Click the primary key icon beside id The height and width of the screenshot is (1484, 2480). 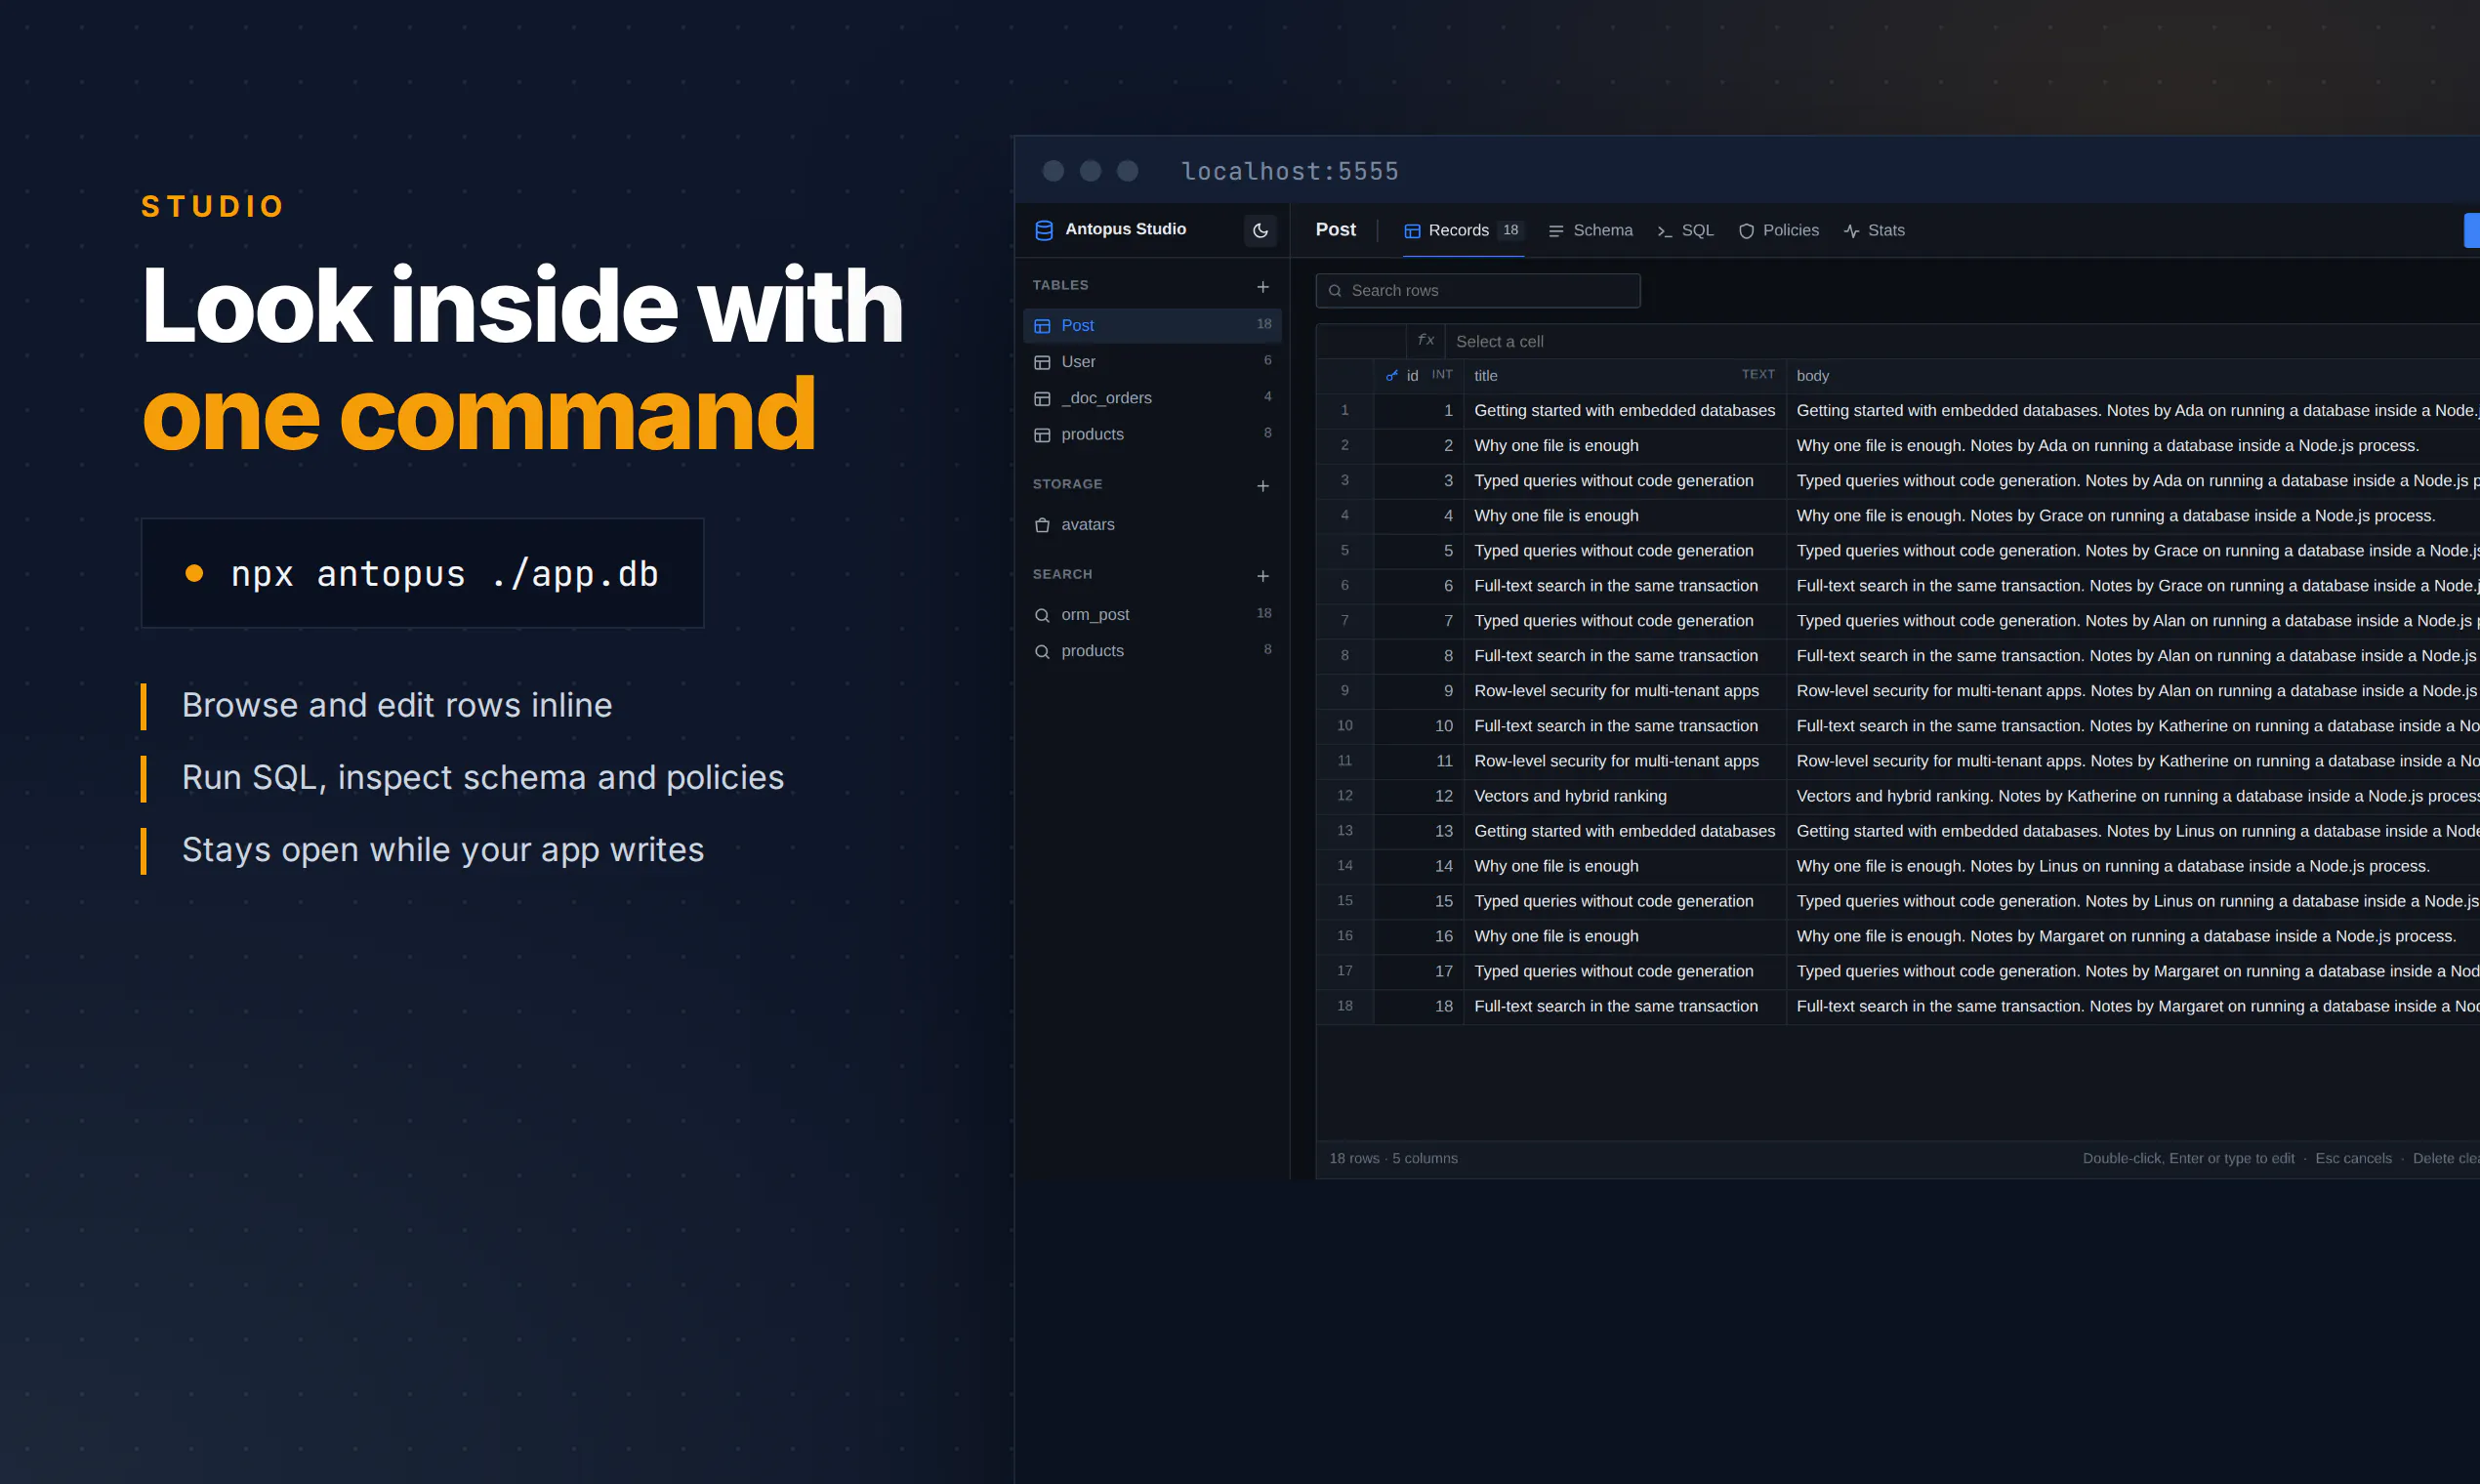click(x=1391, y=375)
